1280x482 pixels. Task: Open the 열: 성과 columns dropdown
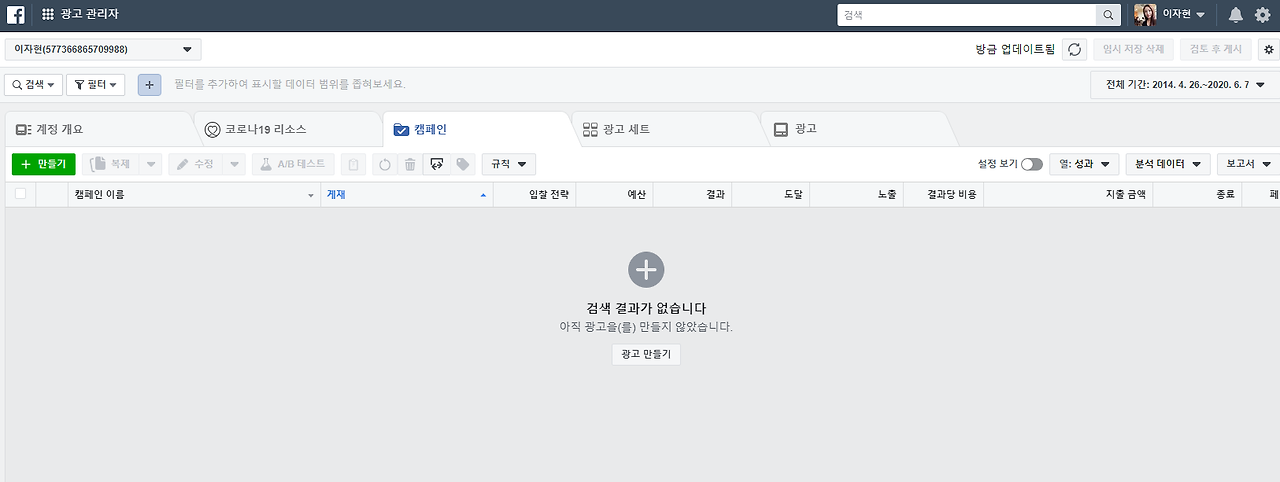click(x=1083, y=164)
